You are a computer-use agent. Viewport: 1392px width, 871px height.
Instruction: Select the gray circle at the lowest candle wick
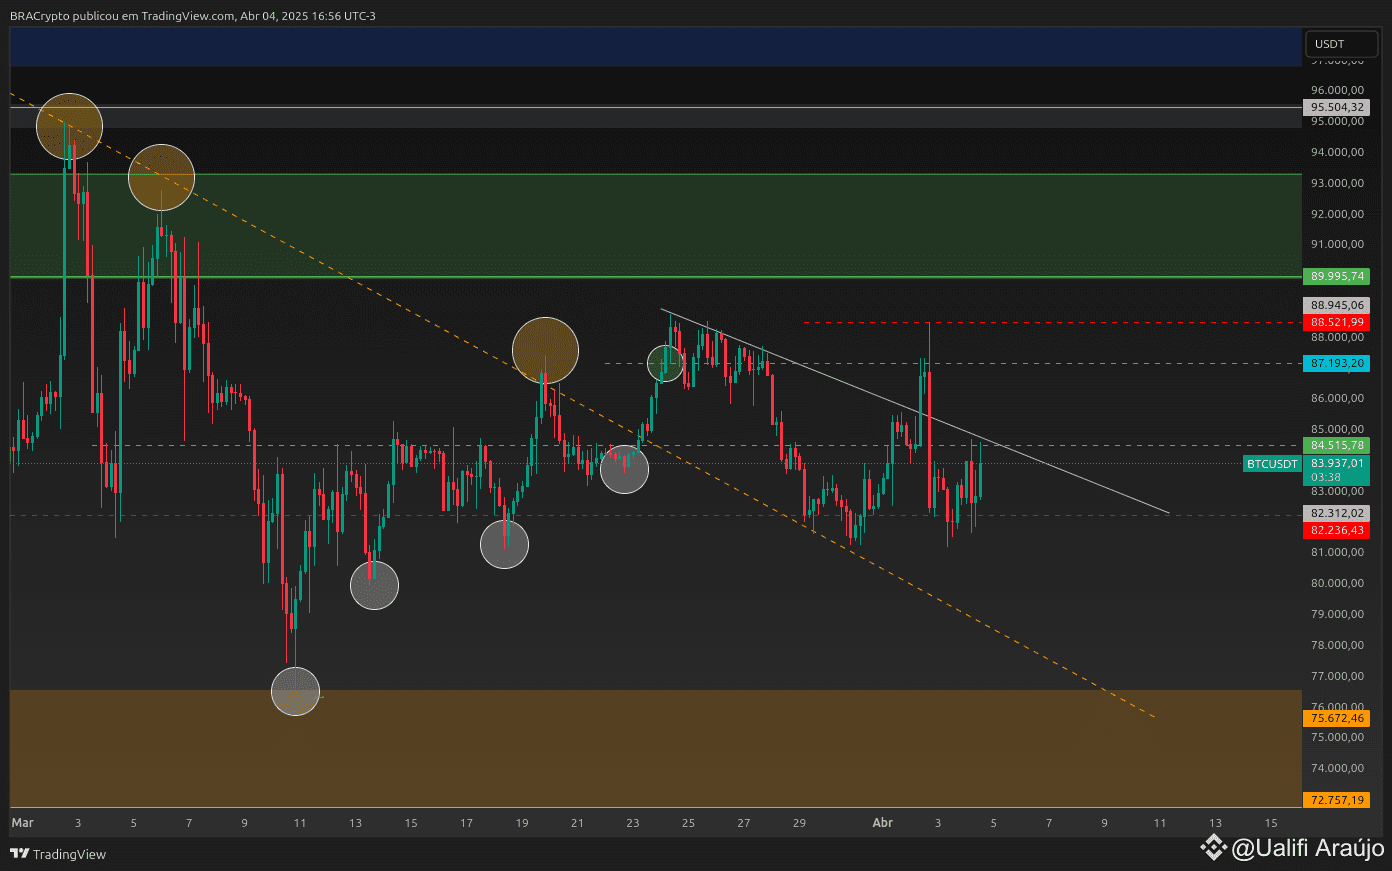coord(295,691)
